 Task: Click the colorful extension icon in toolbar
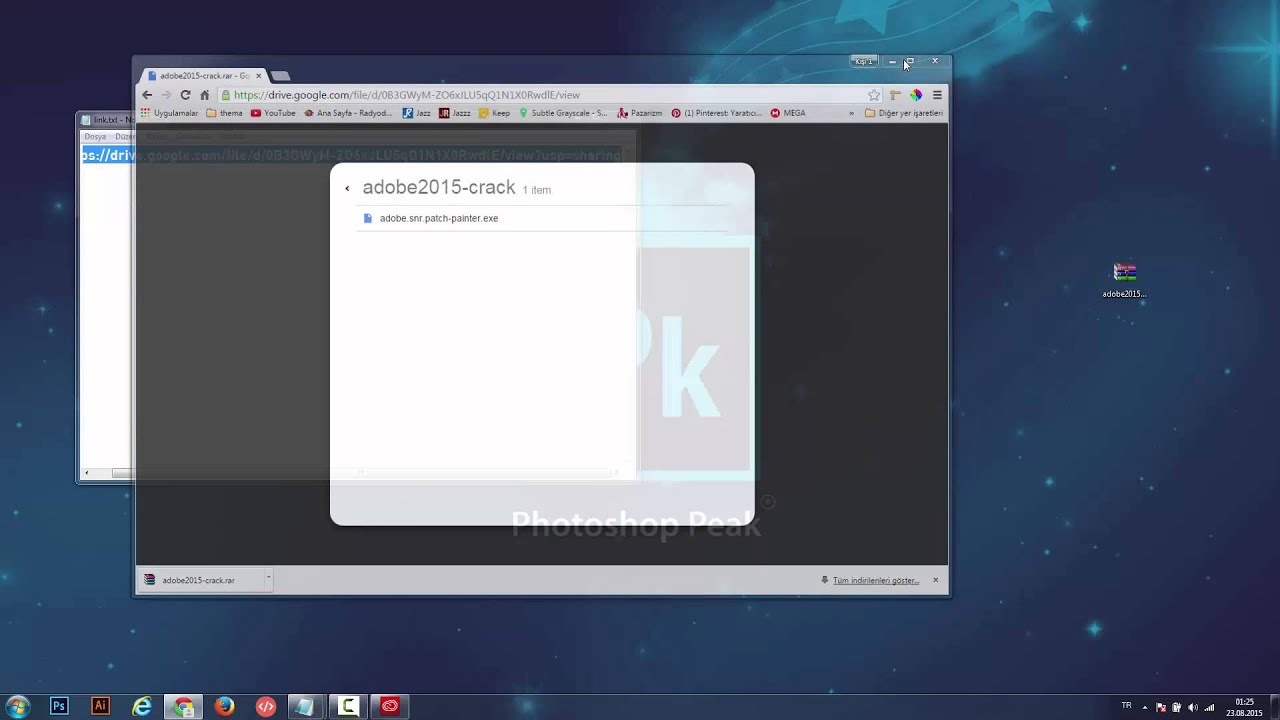click(915, 95)
